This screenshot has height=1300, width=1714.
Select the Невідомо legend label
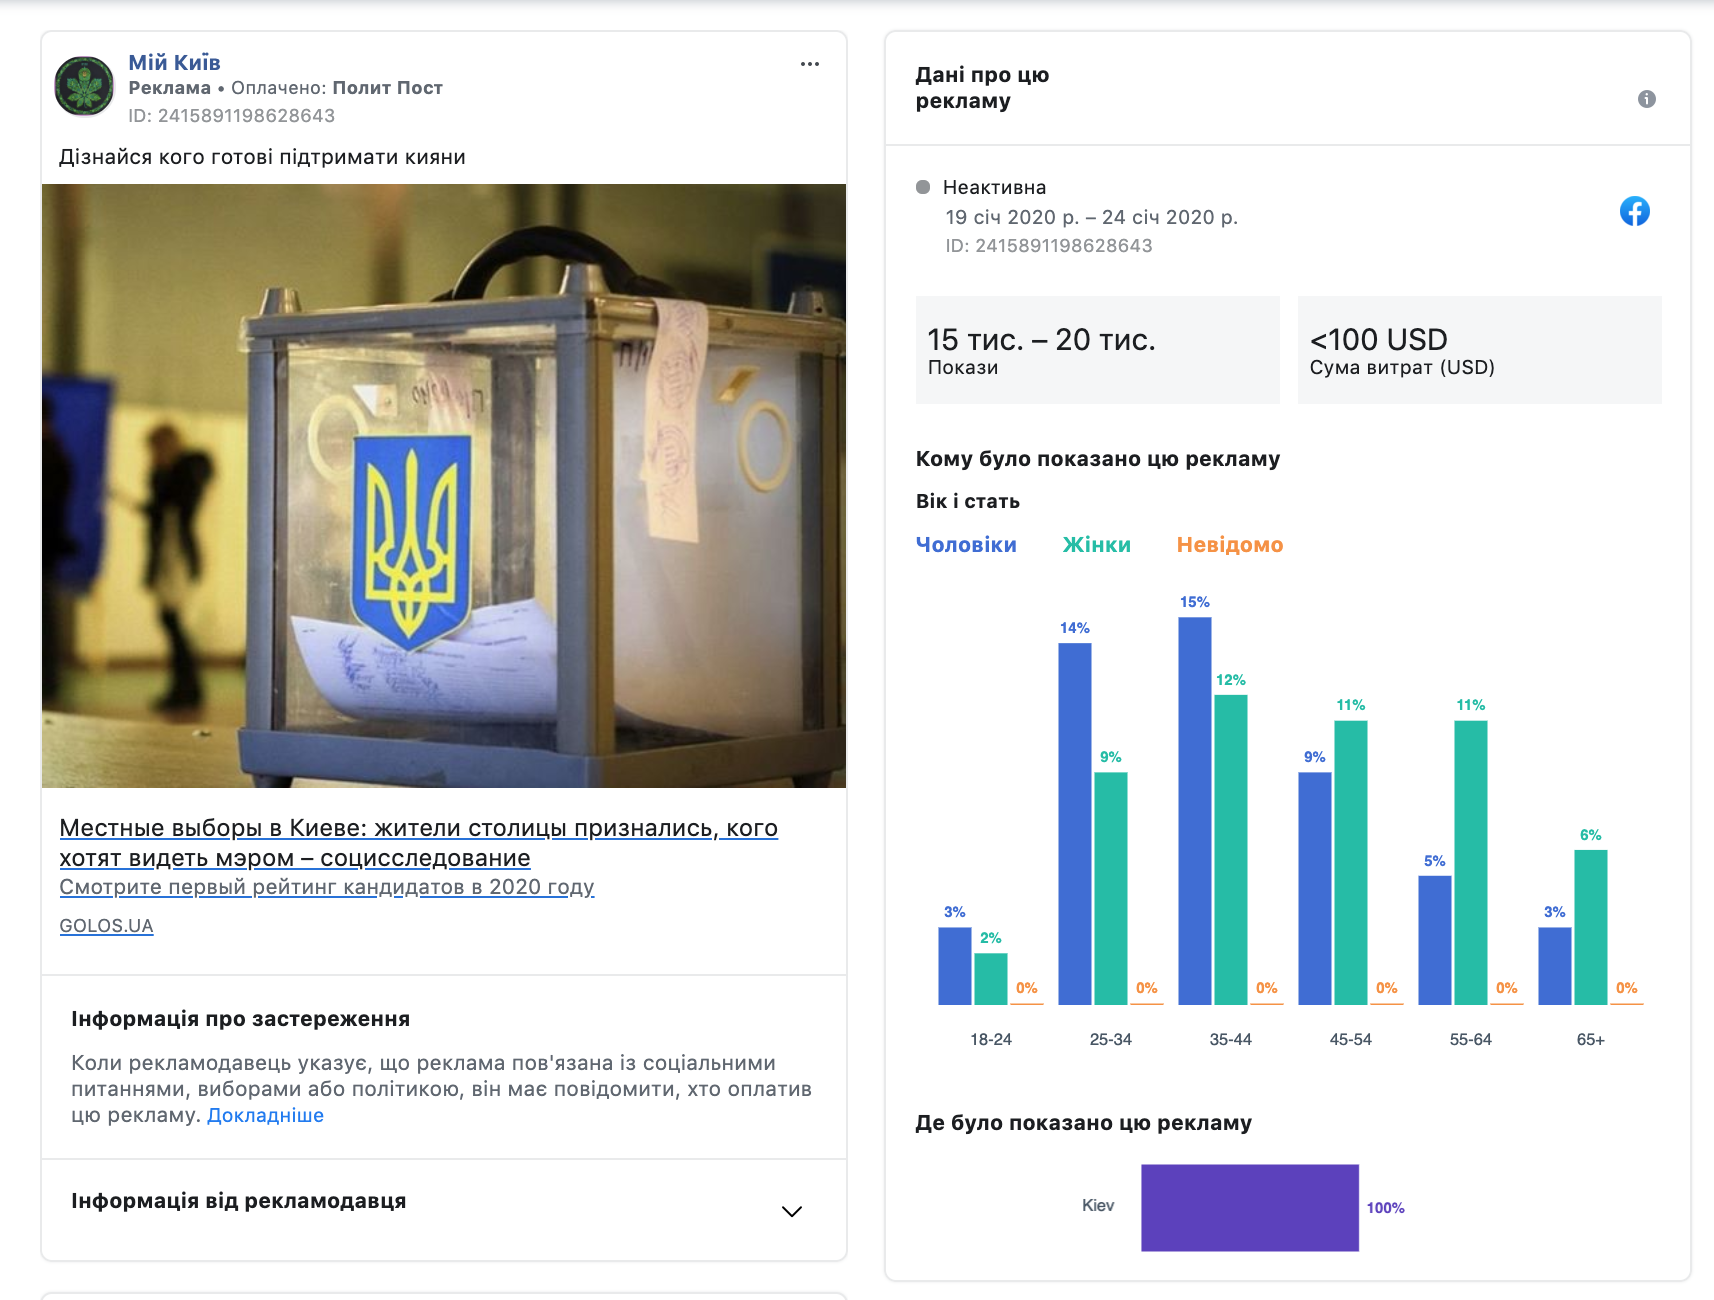1229,545
